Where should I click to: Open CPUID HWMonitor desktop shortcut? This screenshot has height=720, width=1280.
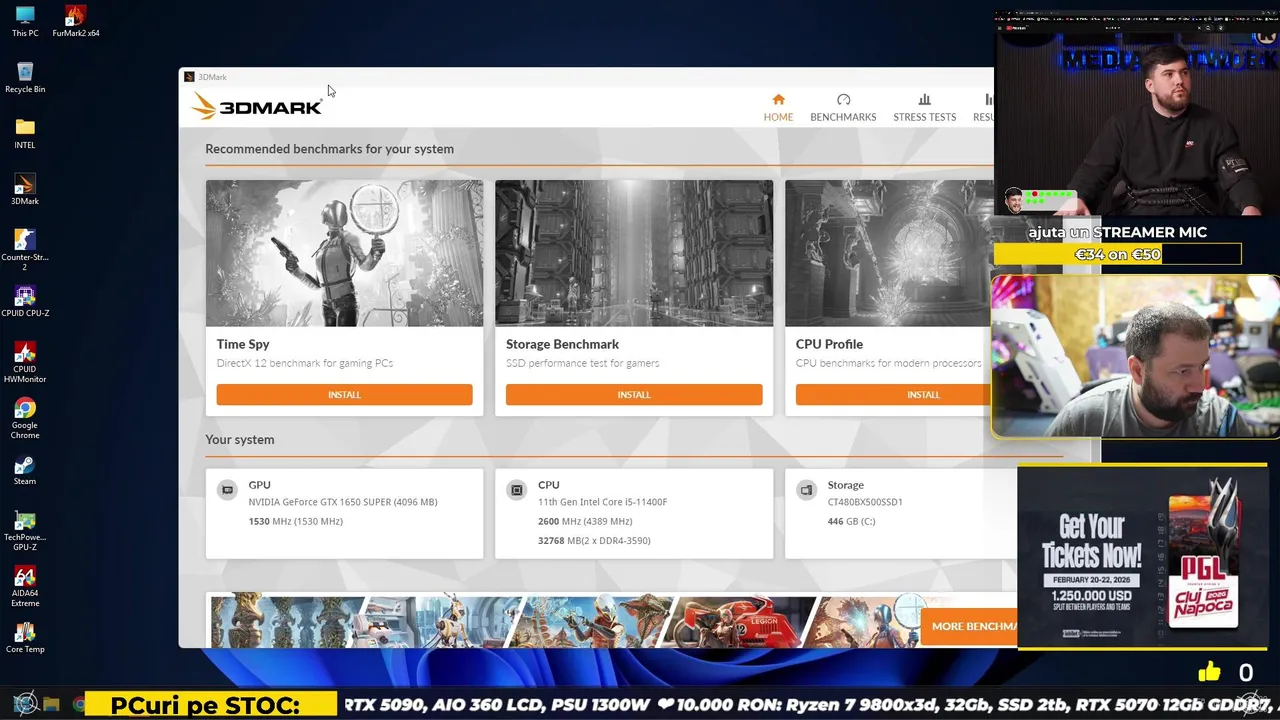coord(25,363)
